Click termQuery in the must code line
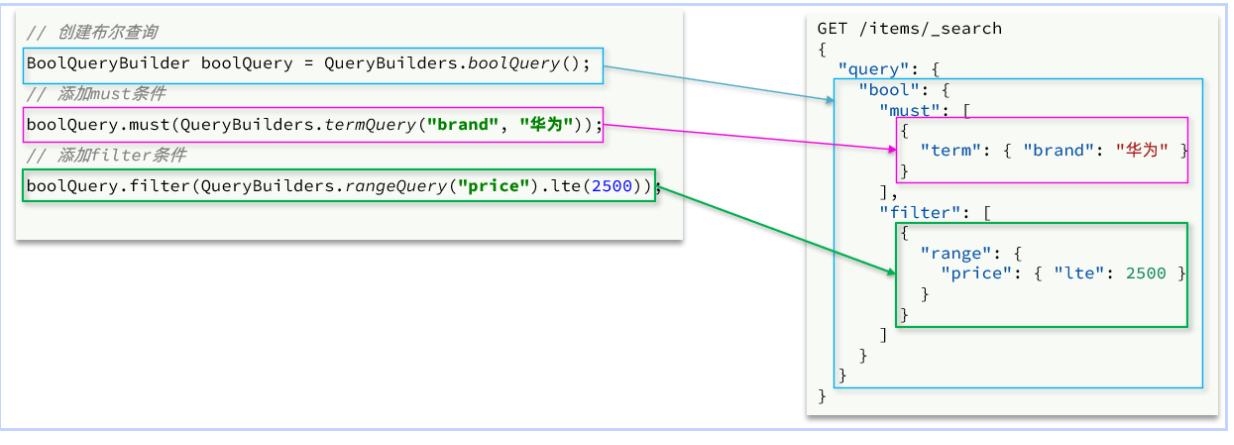Image resolution: width=1234 pixels, height=445 pixels. pos(369,125)
